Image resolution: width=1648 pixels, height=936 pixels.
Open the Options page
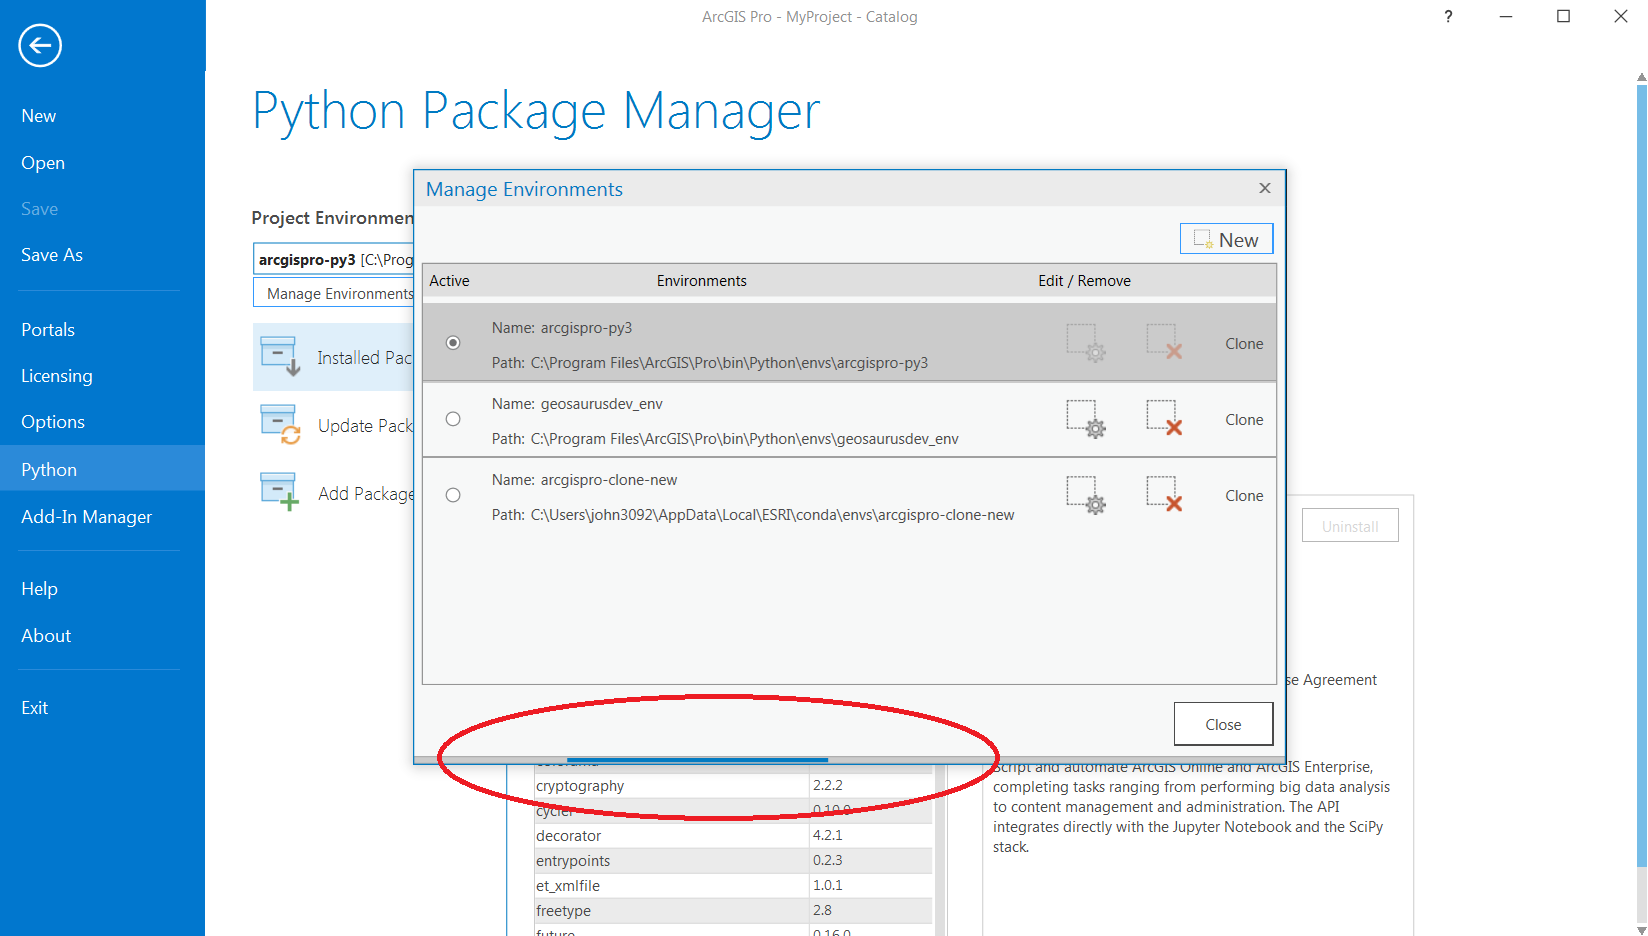tap(53, 422)
